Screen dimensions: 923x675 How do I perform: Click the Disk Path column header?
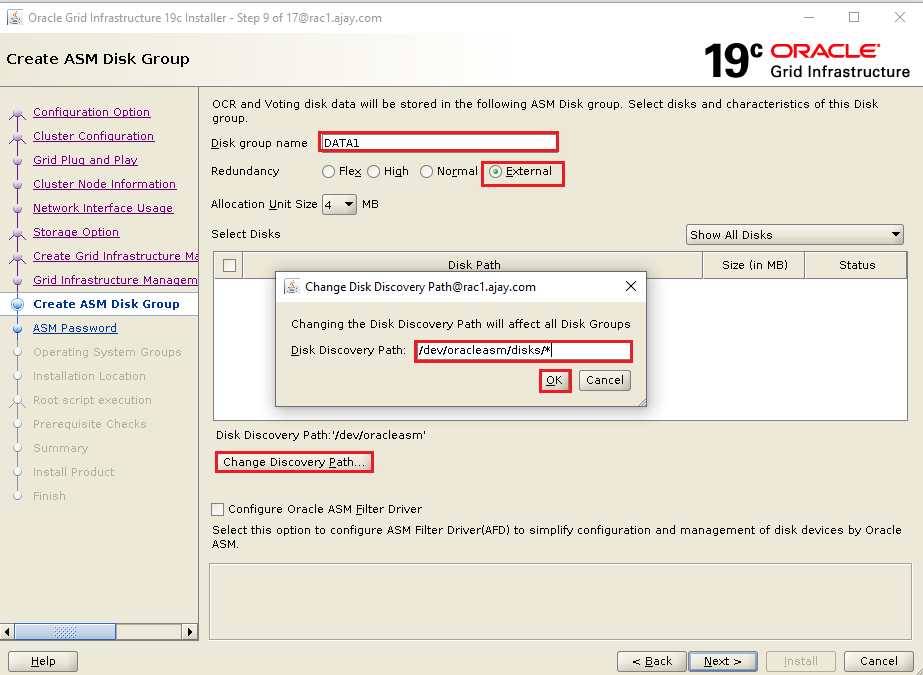(x=473, y=265)
